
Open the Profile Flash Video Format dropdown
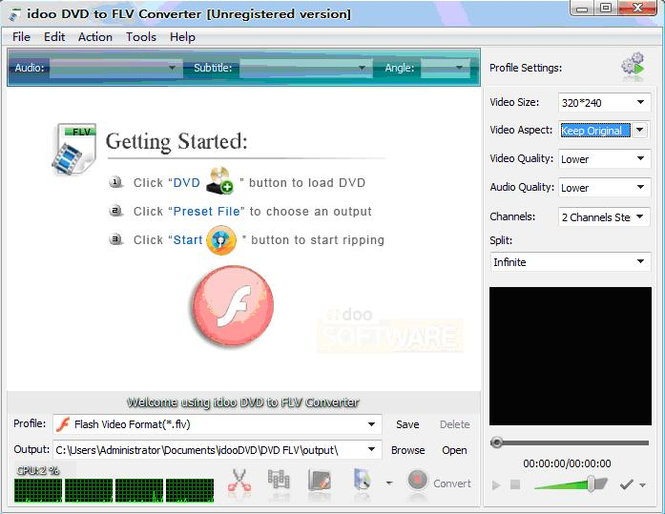pyautogui.click(x=217, y=424)
